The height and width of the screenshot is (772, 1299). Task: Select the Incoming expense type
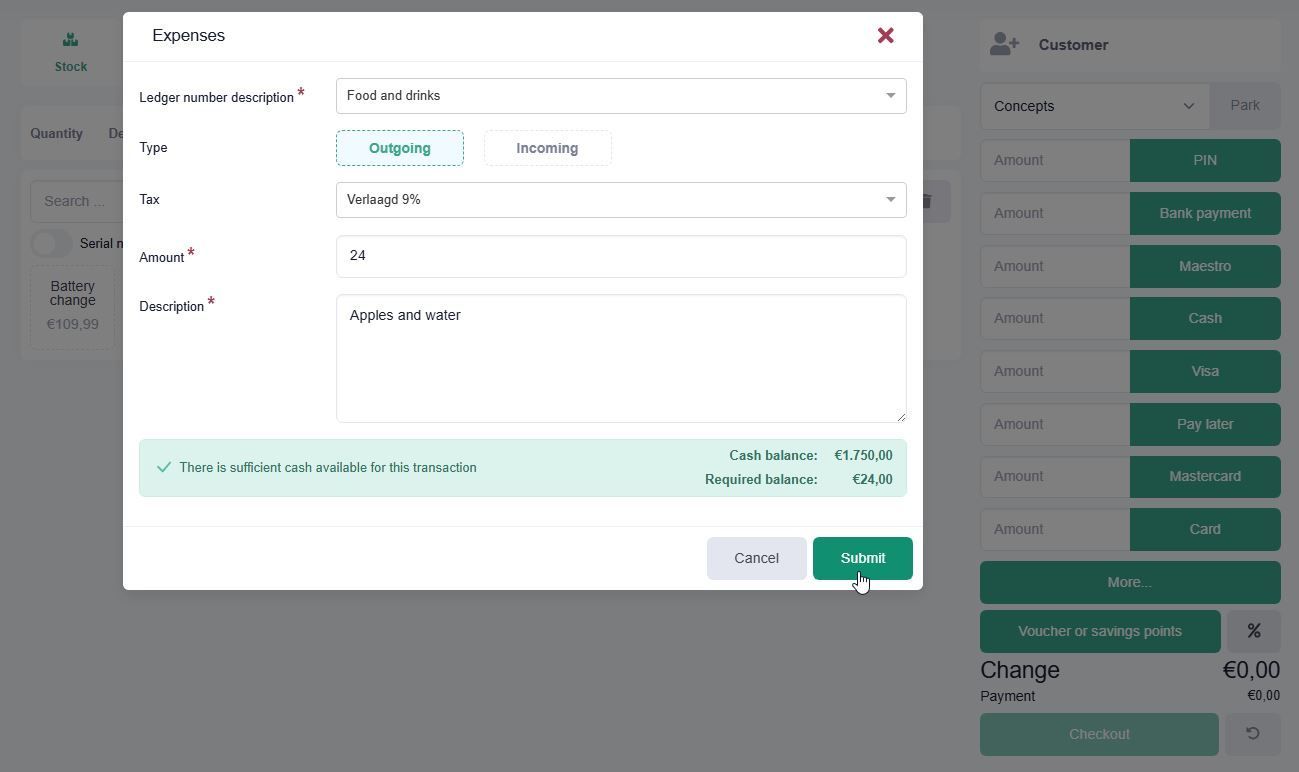[547, 148]
